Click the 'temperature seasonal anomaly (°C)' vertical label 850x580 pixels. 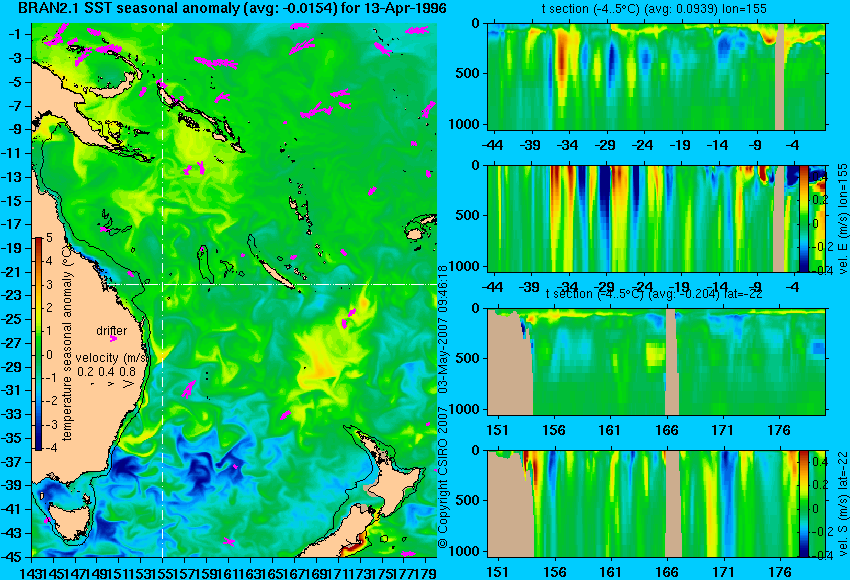tap(67, 343)
